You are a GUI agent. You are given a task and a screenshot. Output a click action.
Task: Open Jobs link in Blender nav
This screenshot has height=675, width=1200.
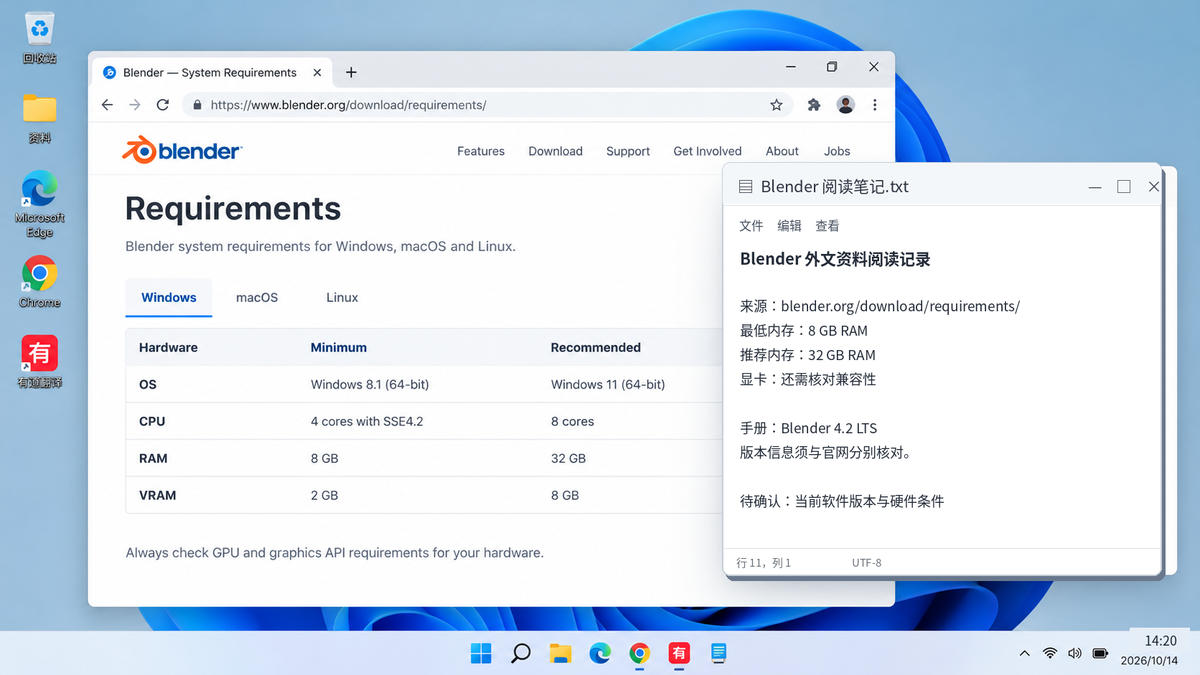837,151
